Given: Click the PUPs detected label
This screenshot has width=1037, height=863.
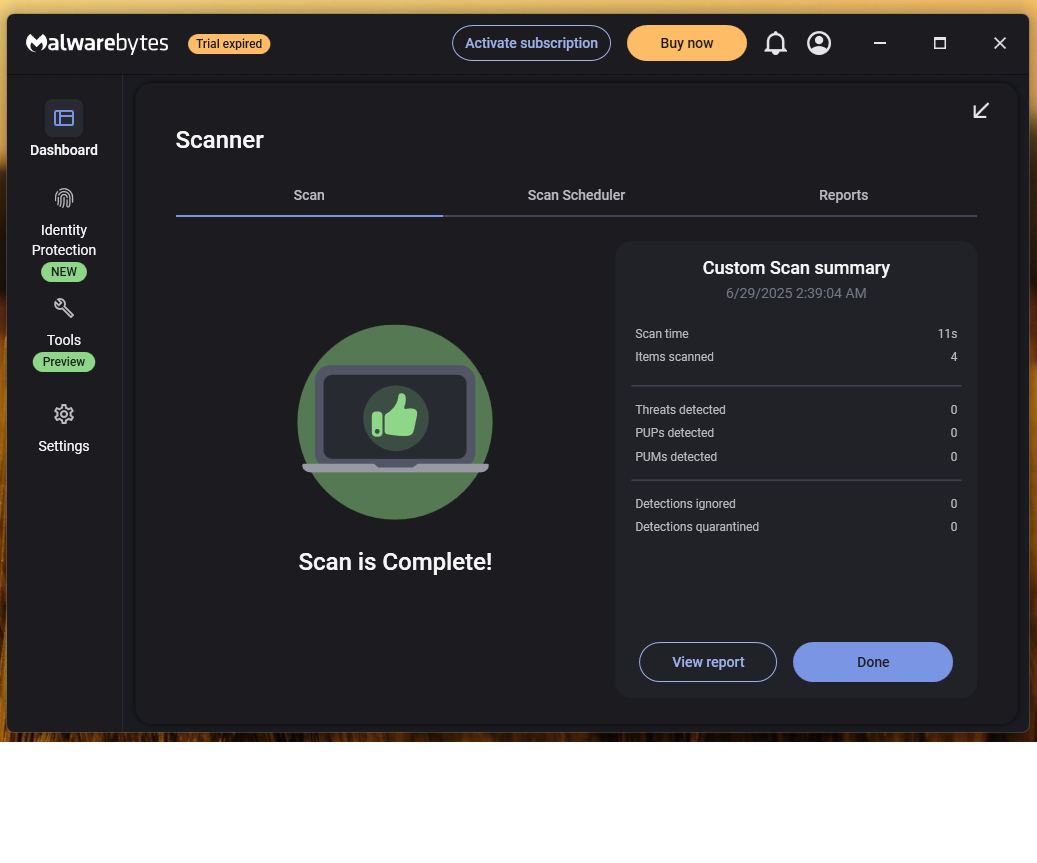Looking at the screenshot, I should tap(674, 433).
